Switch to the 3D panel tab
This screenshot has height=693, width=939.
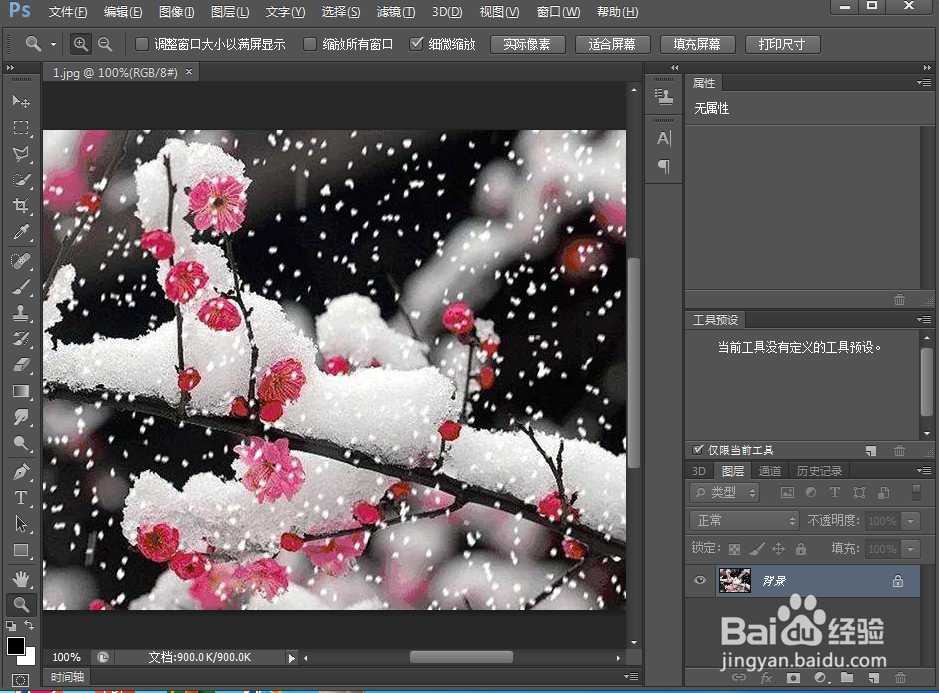698,471
